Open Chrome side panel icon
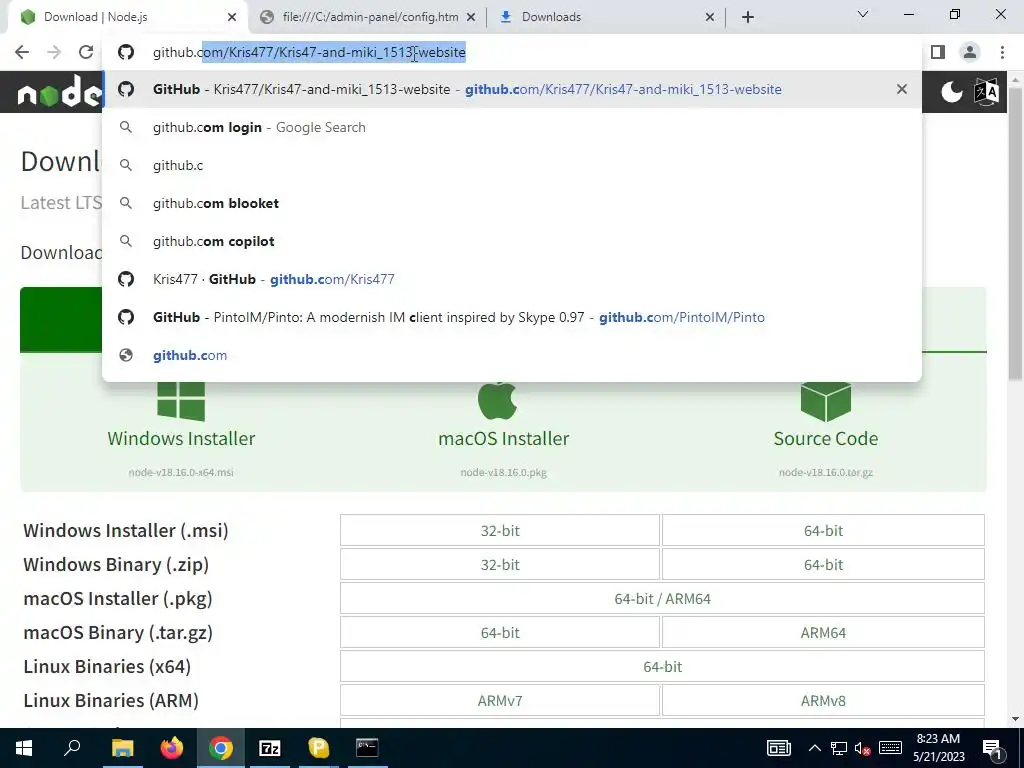The width and height of the screenshot is (1024, 768). [x=938, y=52]
